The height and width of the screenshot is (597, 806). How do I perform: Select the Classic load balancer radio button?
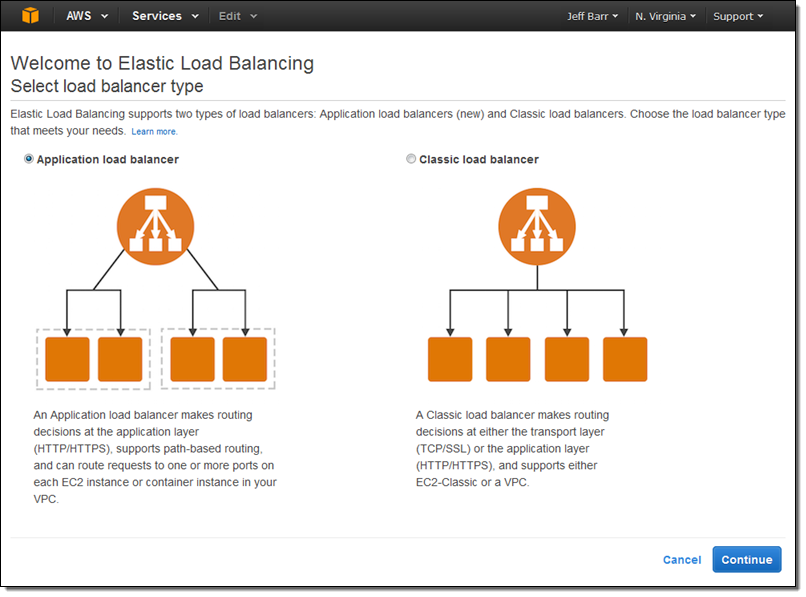pyautogui.click(x=411, y=159)
